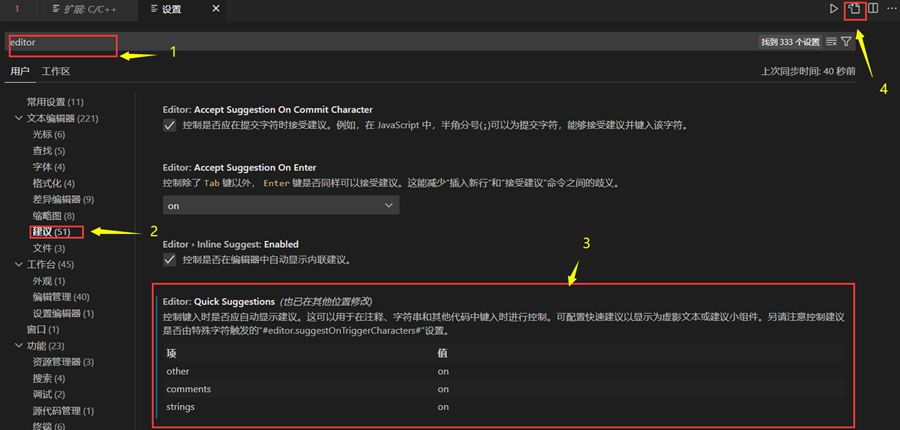Open Accept Suggestion On Enter dropdown
The image size is (900, 430).
tap(280, 205)
